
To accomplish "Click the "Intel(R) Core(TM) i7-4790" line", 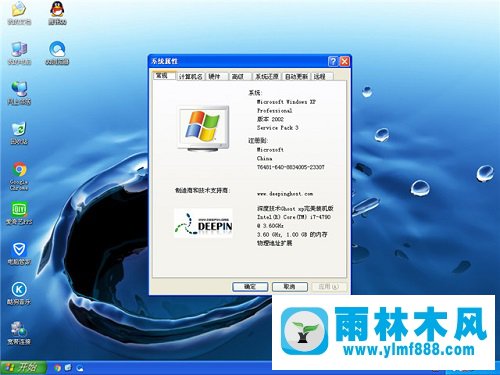I will [294, 217].
